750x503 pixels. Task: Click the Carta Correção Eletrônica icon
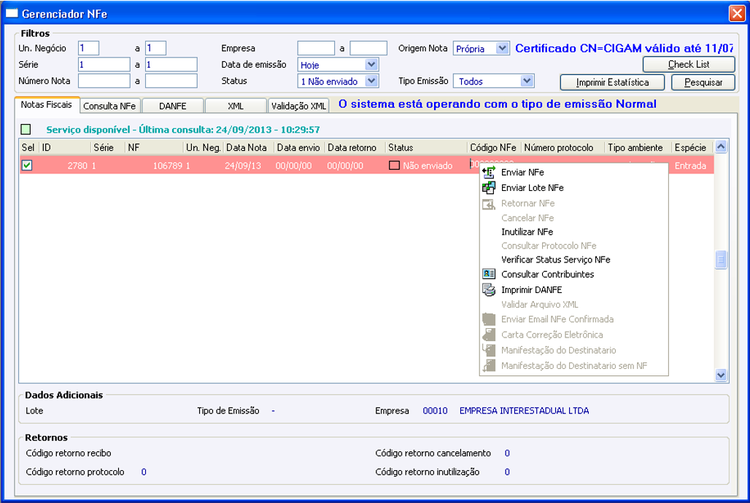click(x=488, y=334)
